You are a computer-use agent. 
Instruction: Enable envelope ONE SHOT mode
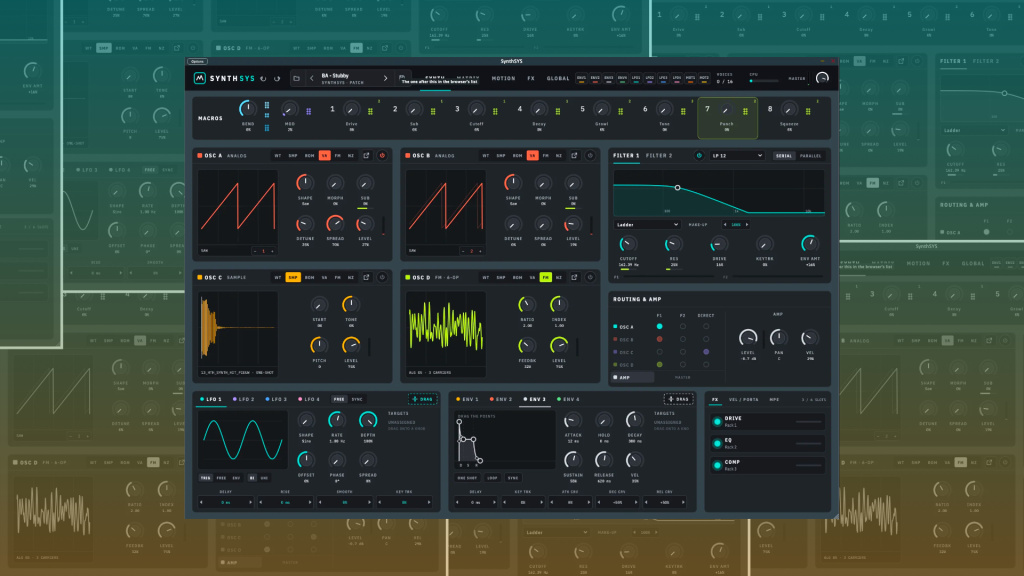click(x=467, y=477)
